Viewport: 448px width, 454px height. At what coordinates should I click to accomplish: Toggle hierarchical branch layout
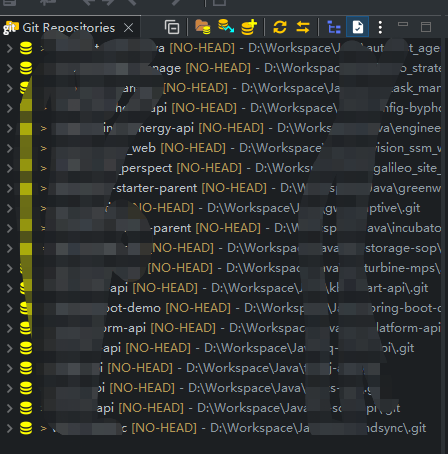tap(334, 27)
